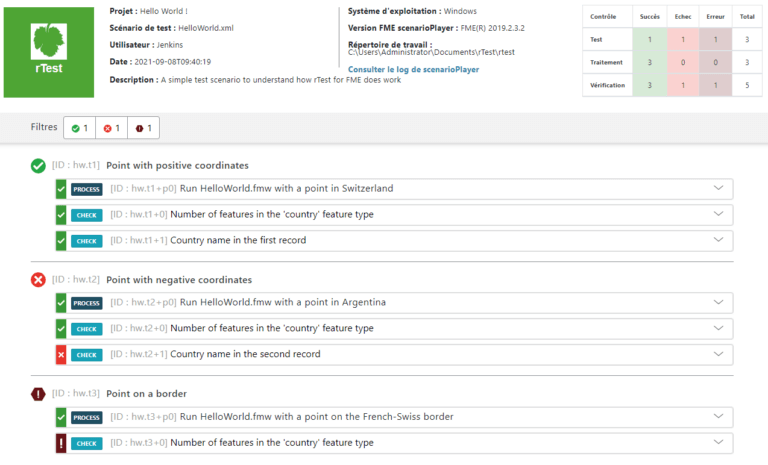
Task: Click the red cross status of hw.t2+1 row
Action: 61,355
